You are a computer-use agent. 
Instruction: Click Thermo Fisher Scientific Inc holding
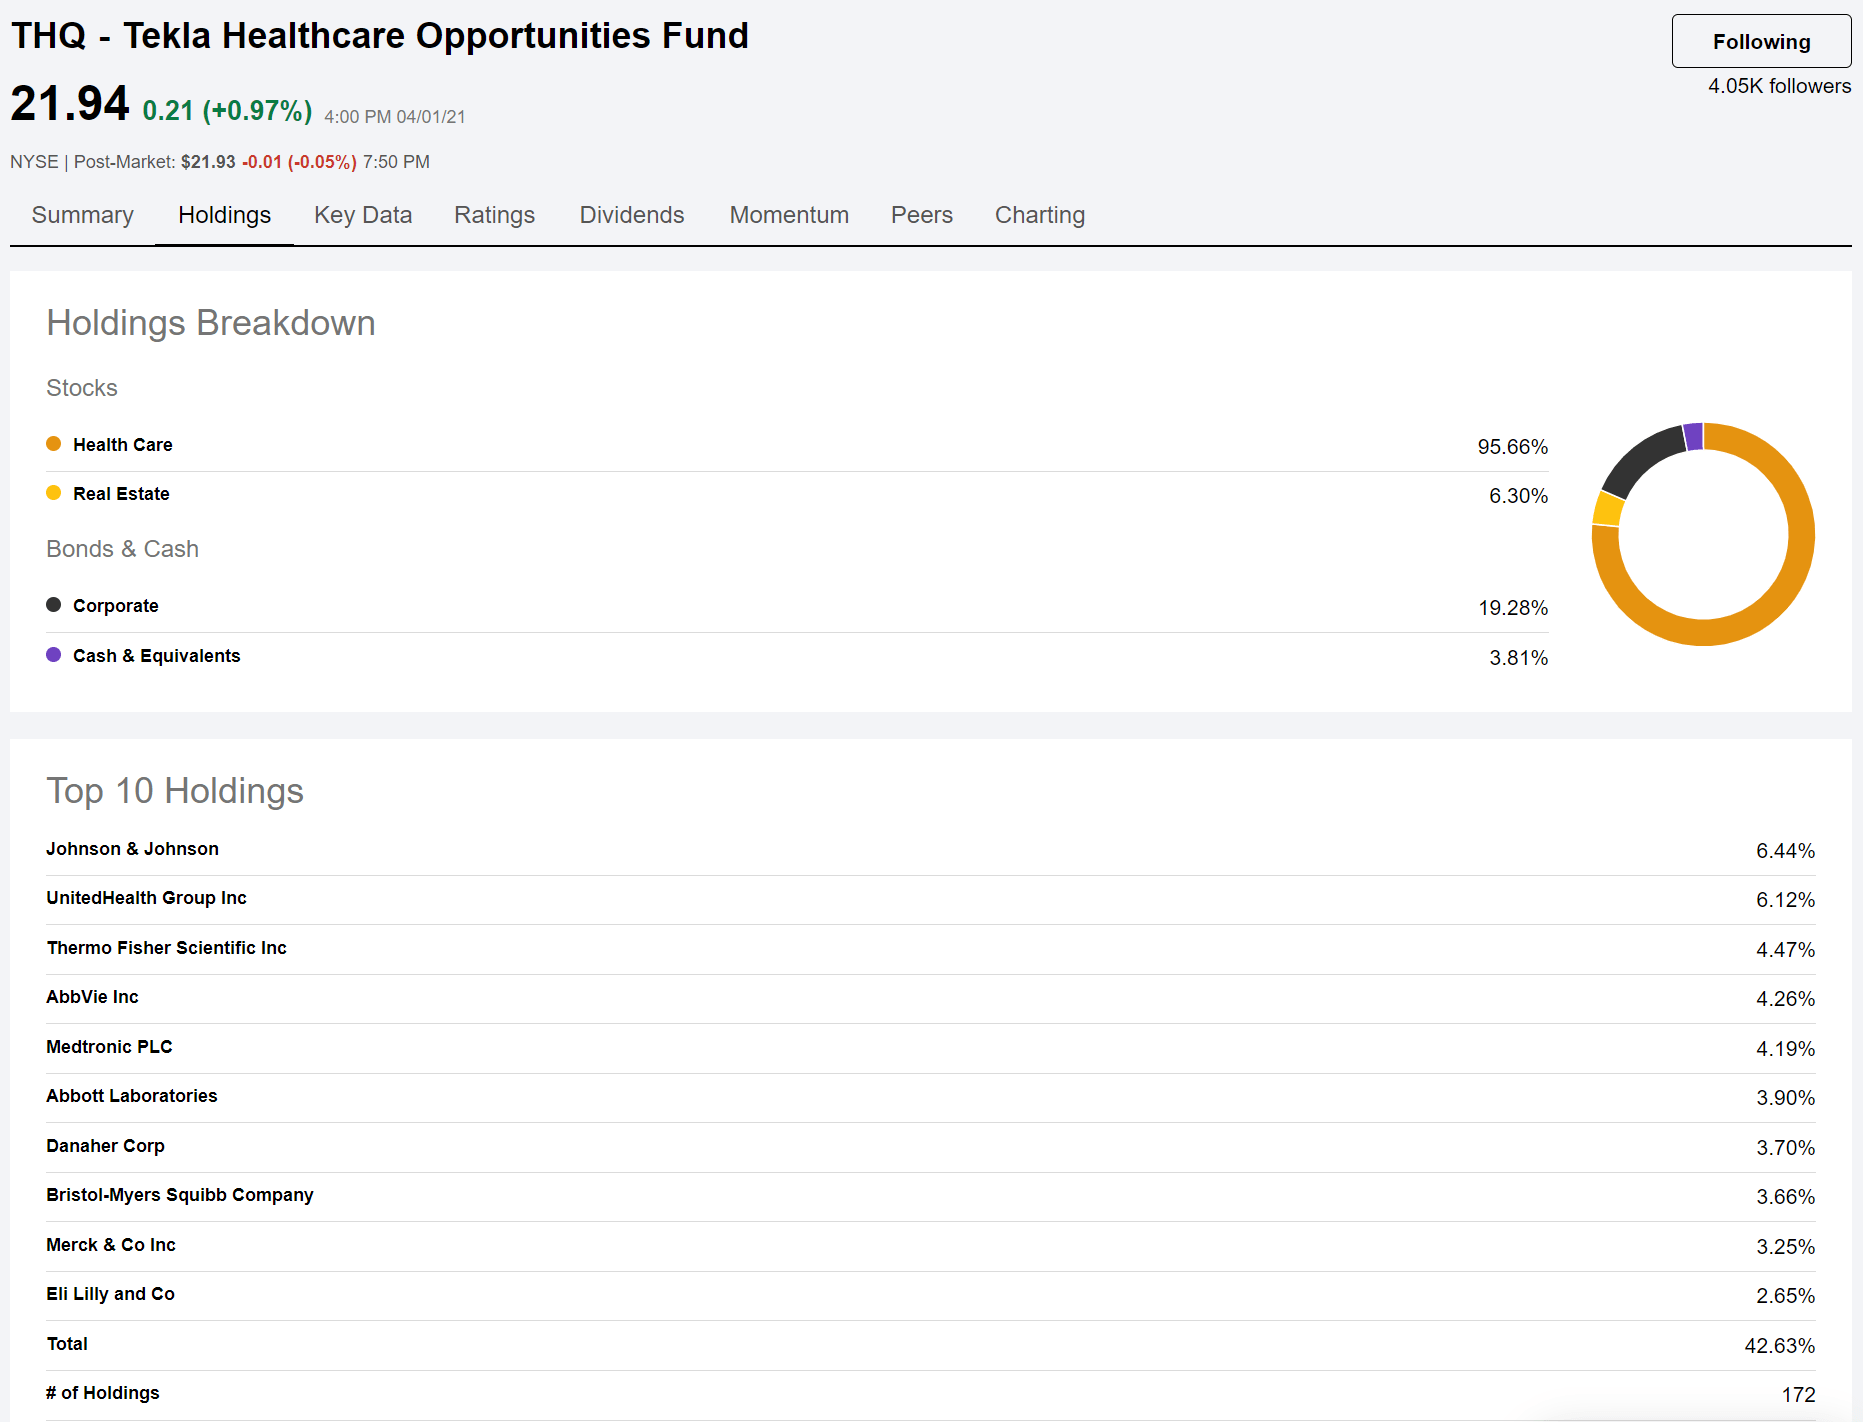(166, 948)
